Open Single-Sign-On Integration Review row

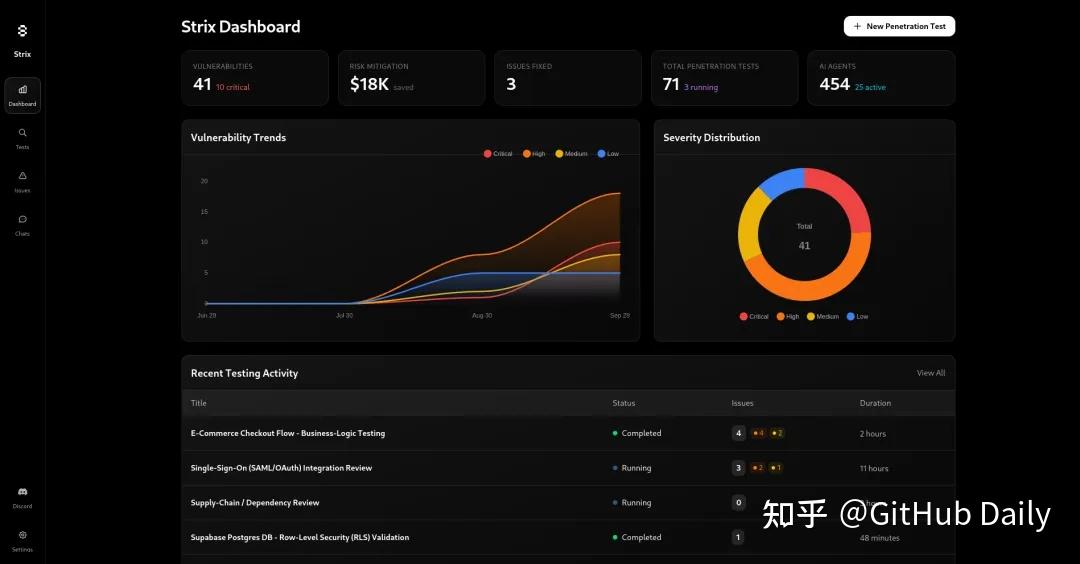pyautogui.click(x=281, y=468)
